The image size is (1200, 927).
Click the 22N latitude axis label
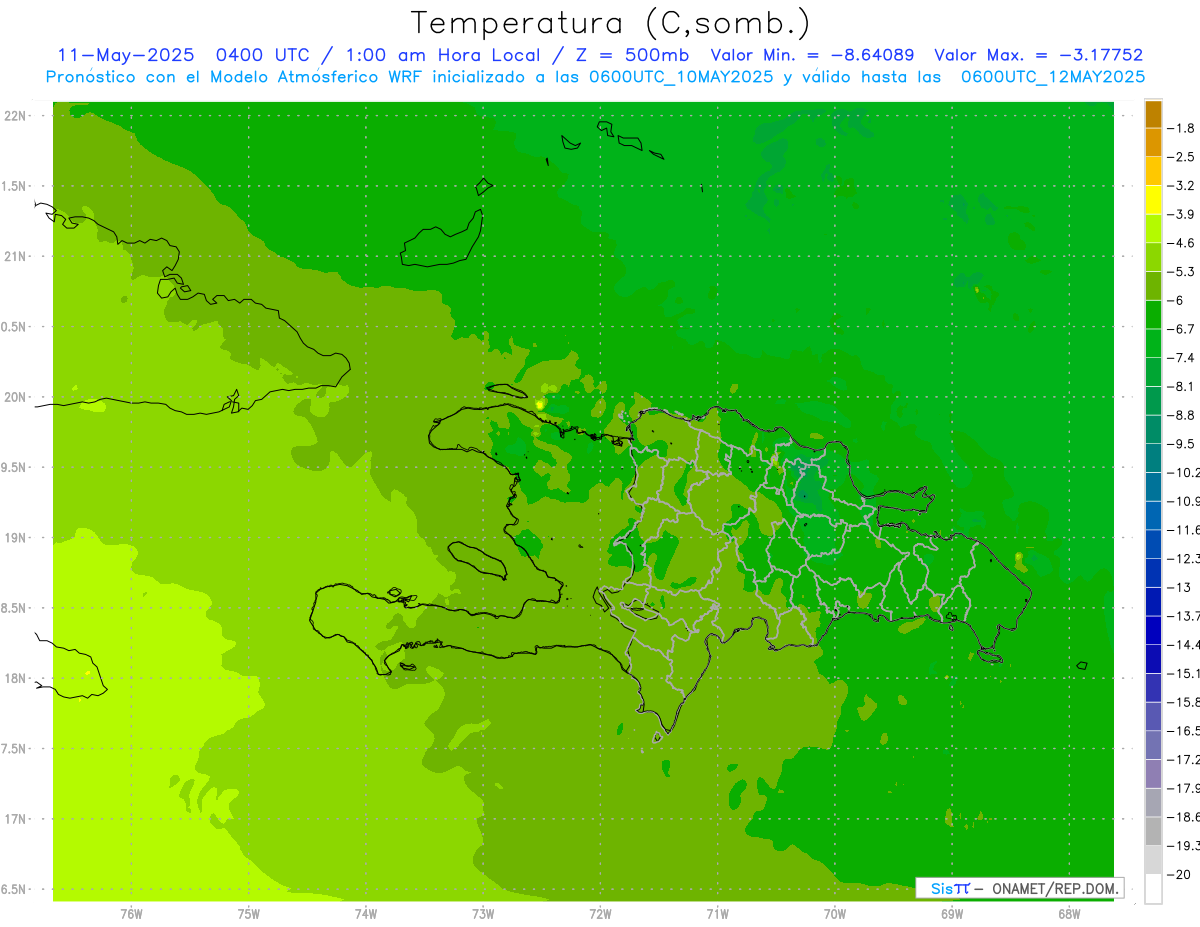tap(17, 116)
